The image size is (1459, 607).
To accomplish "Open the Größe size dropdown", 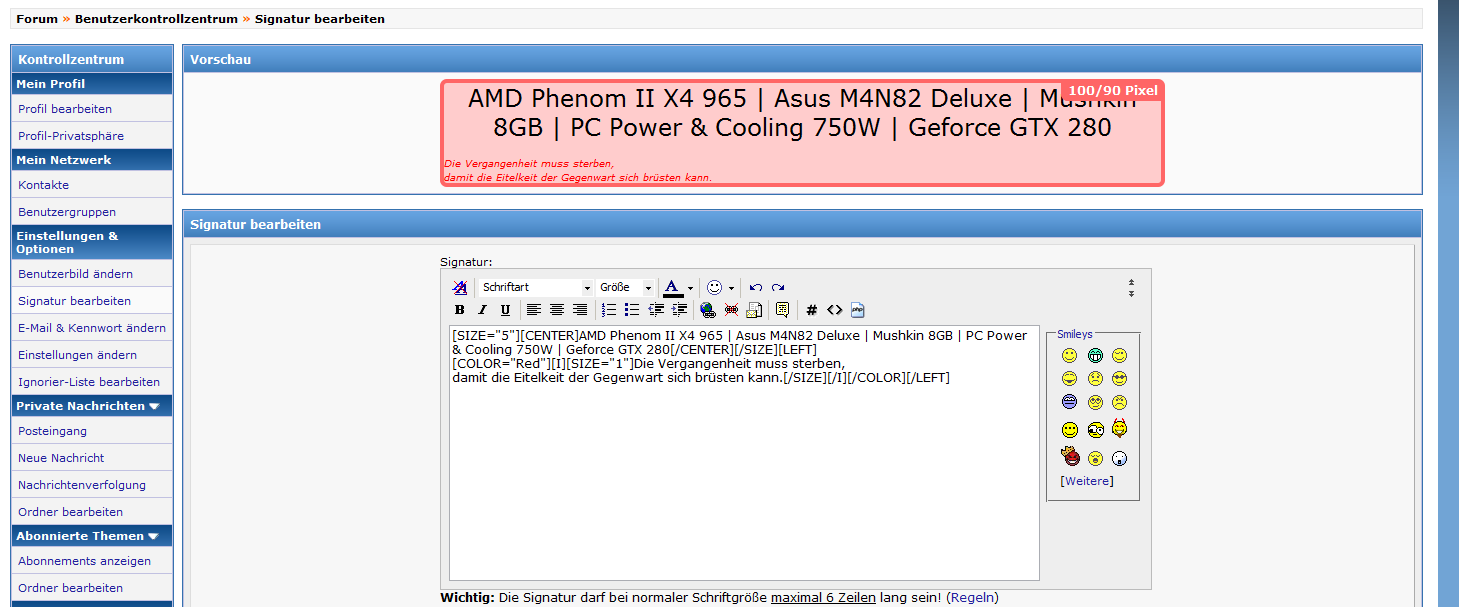I will click(x=625, y=287).
